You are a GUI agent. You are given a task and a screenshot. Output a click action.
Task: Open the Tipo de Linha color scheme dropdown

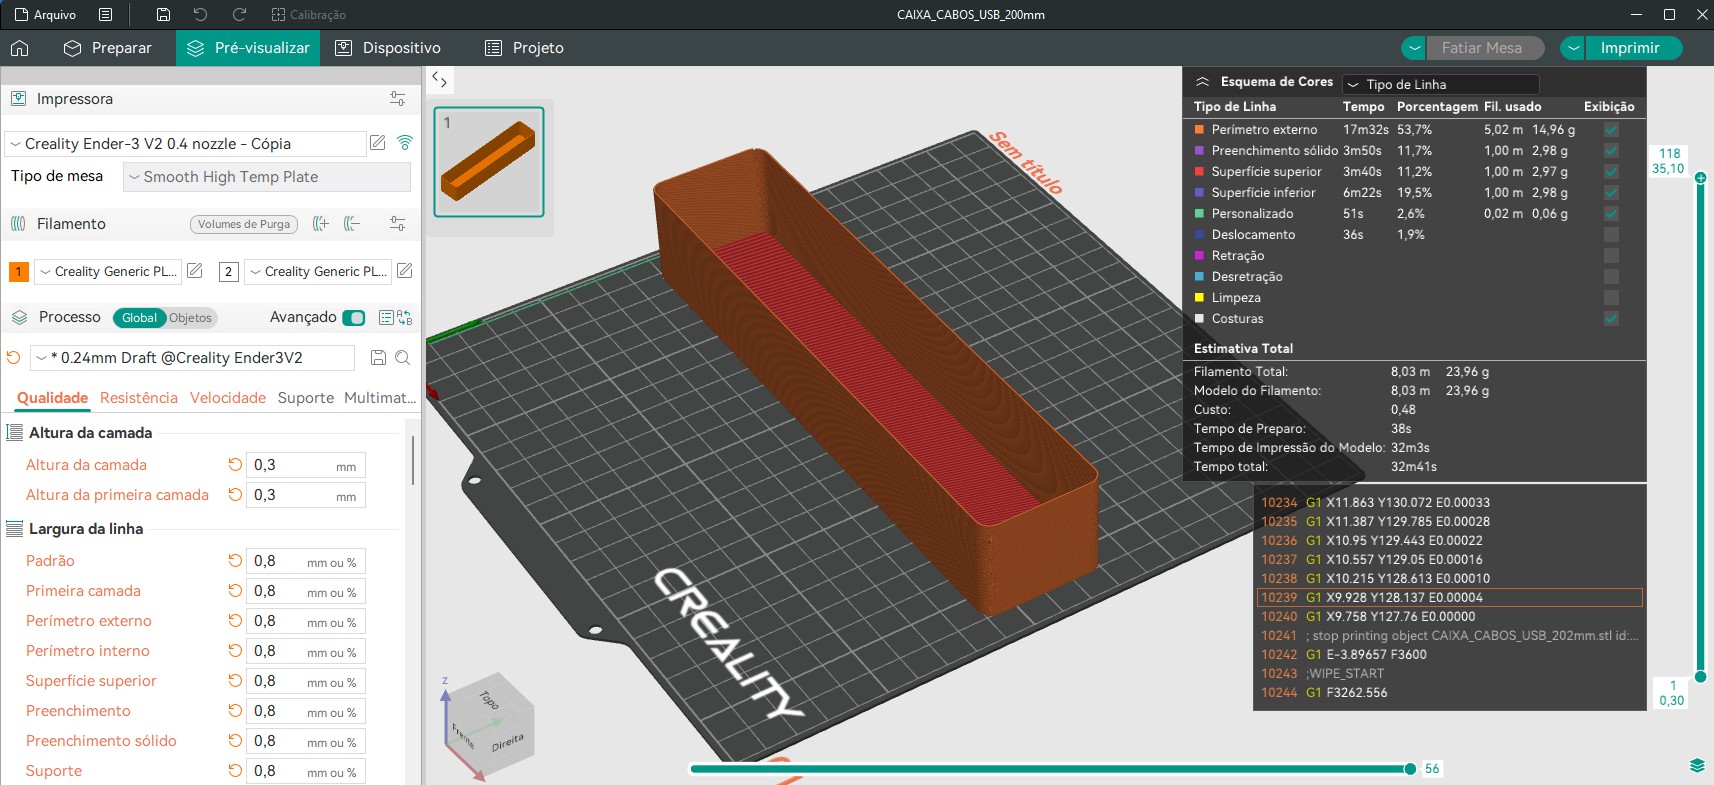(x=1440, y=85)
